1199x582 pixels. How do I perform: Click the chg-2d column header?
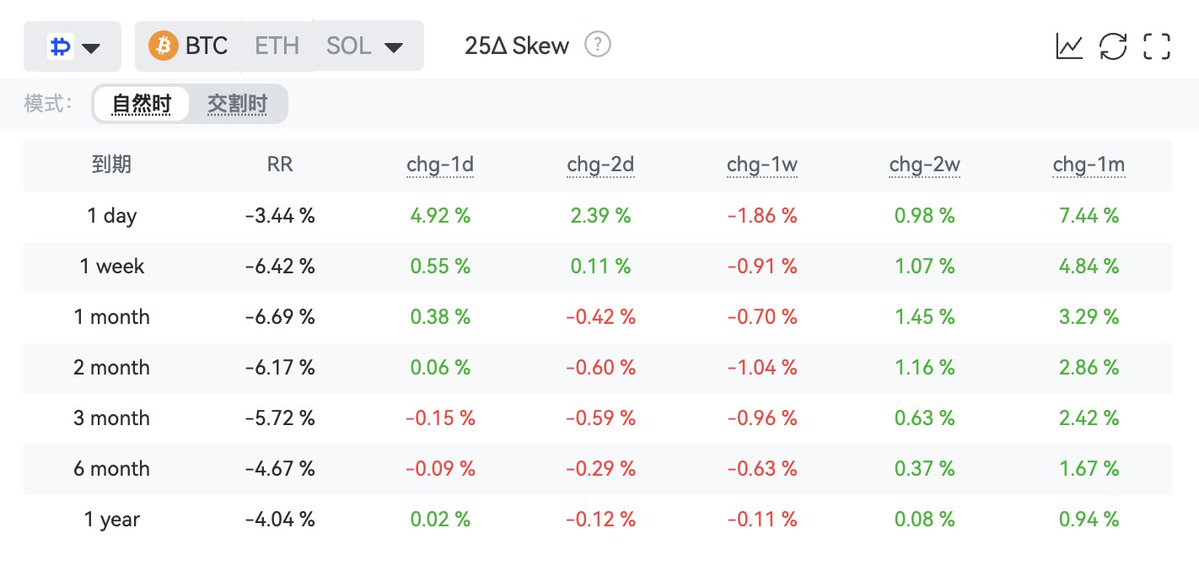point(600,165)
